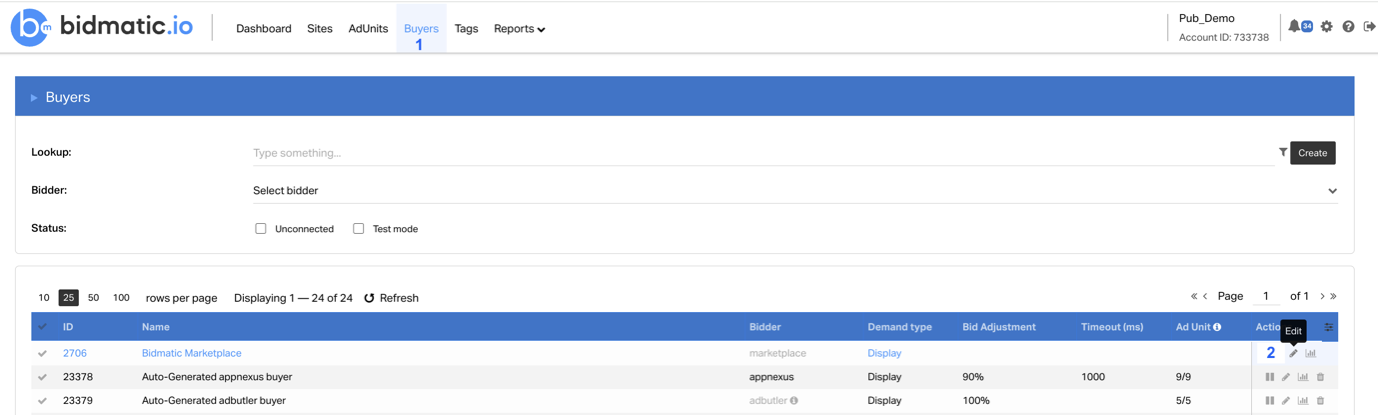The width and height of the screenshot is (1378, 415).
Task: Go to the previous page arrow
Action: (x=1205, y=296)
